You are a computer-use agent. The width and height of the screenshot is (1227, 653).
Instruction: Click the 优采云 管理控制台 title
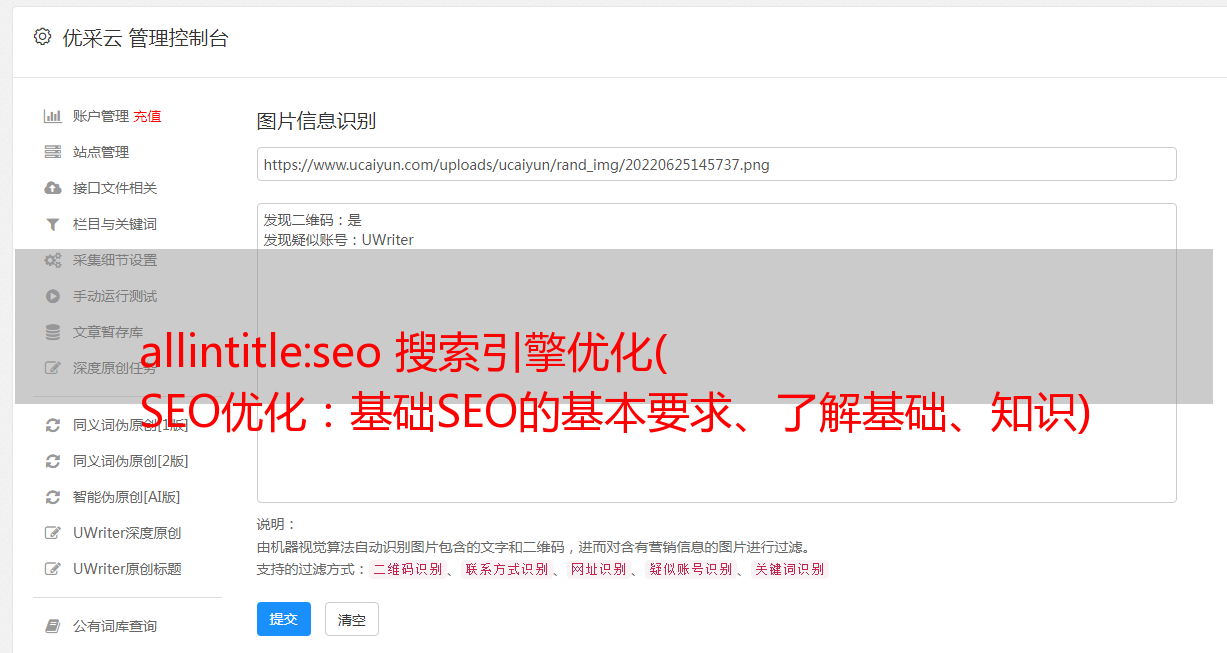145,38
